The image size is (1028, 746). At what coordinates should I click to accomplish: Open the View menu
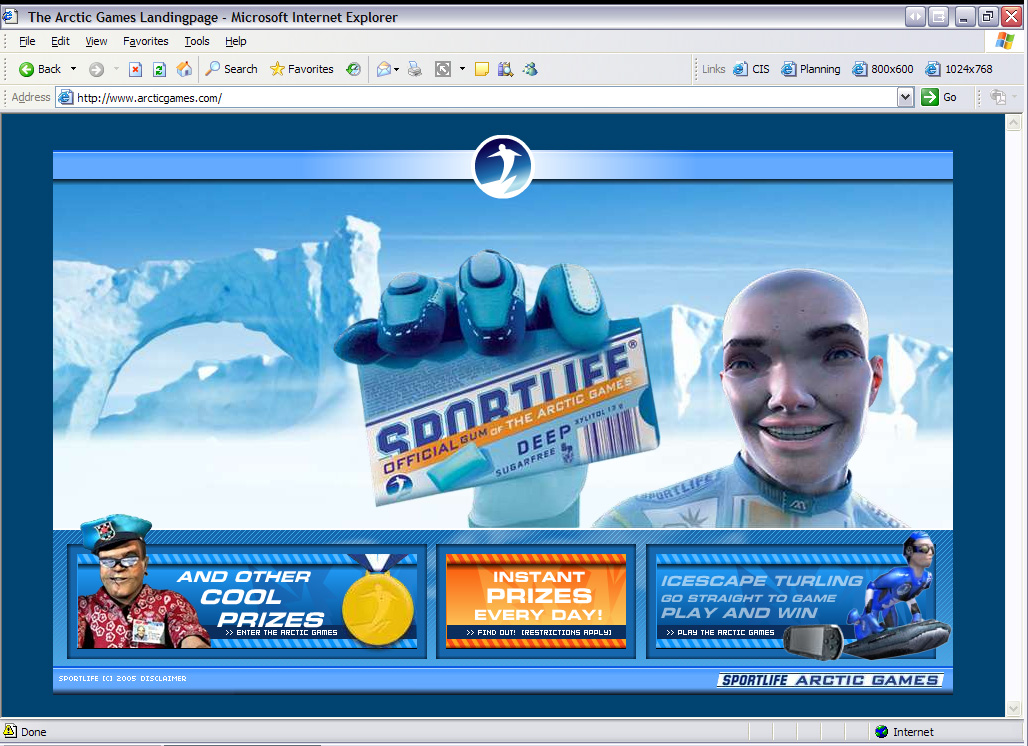[96, 41]
